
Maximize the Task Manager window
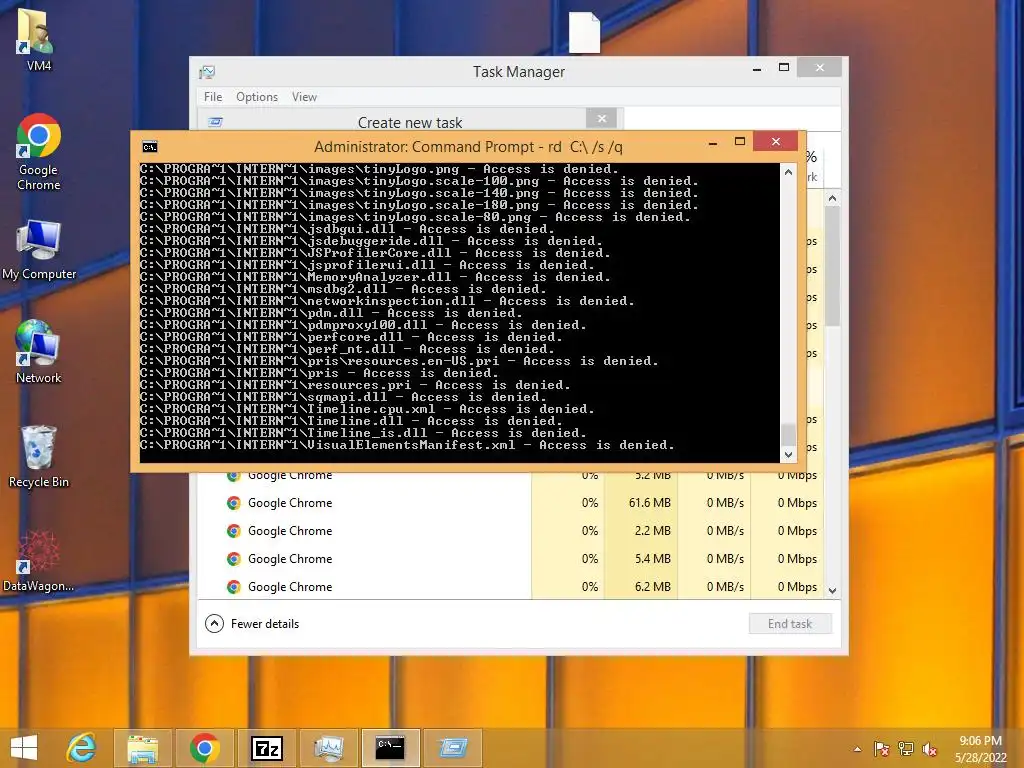784,67
